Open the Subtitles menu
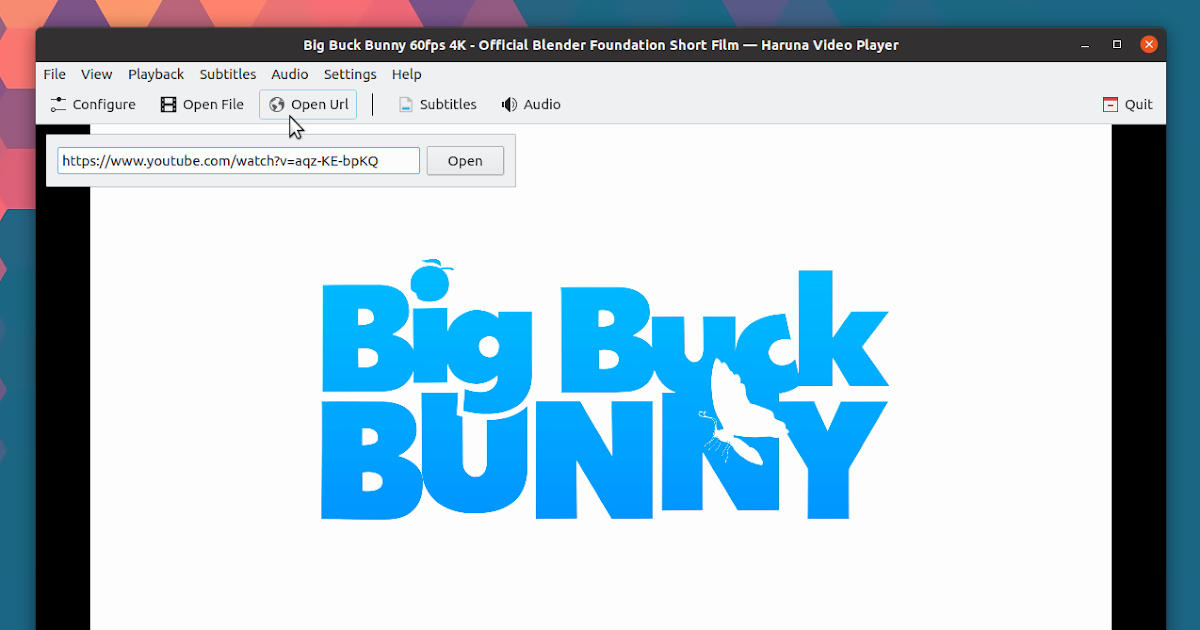1200x630 pixels. point(228,74)
